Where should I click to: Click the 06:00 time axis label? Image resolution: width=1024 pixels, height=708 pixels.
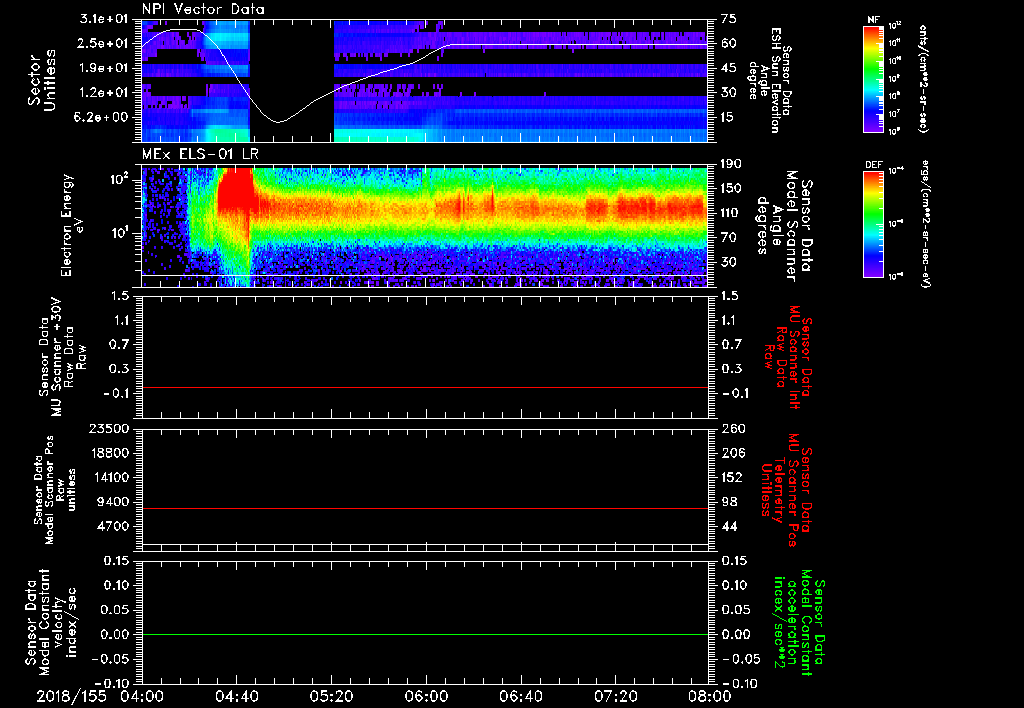pos(426,696)
